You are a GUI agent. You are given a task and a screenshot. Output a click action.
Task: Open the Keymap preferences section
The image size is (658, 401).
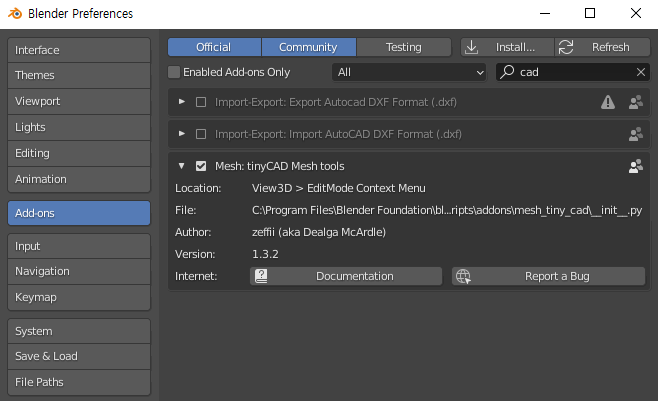tap(79, 297)
